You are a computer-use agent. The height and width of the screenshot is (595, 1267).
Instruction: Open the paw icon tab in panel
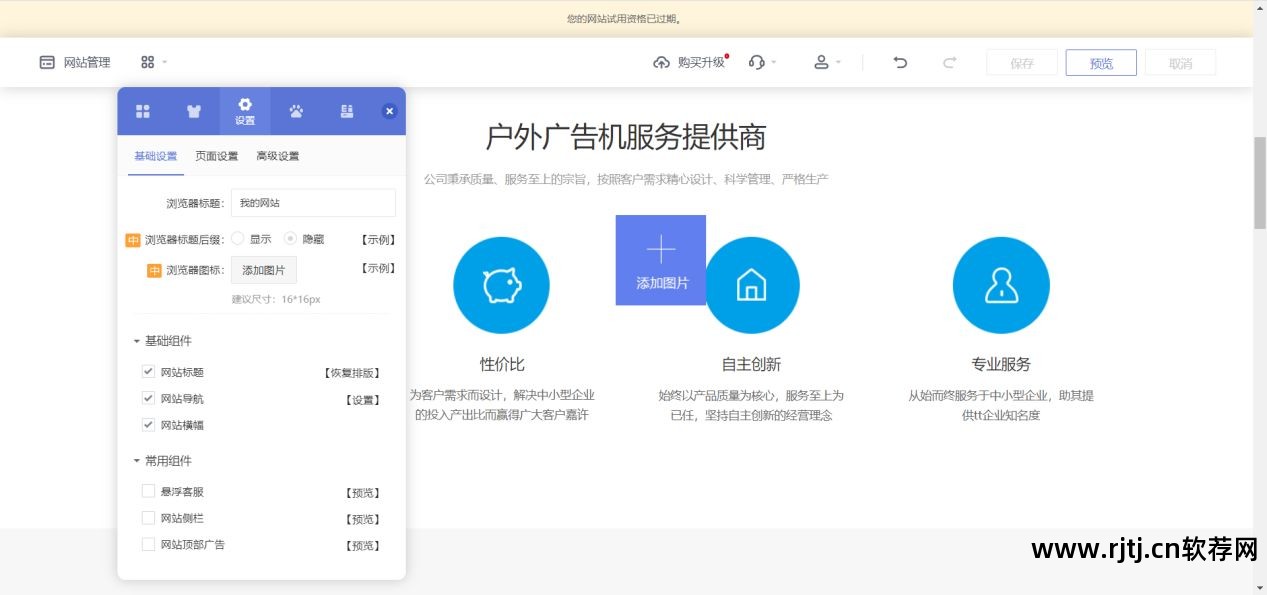click(296, 111)
